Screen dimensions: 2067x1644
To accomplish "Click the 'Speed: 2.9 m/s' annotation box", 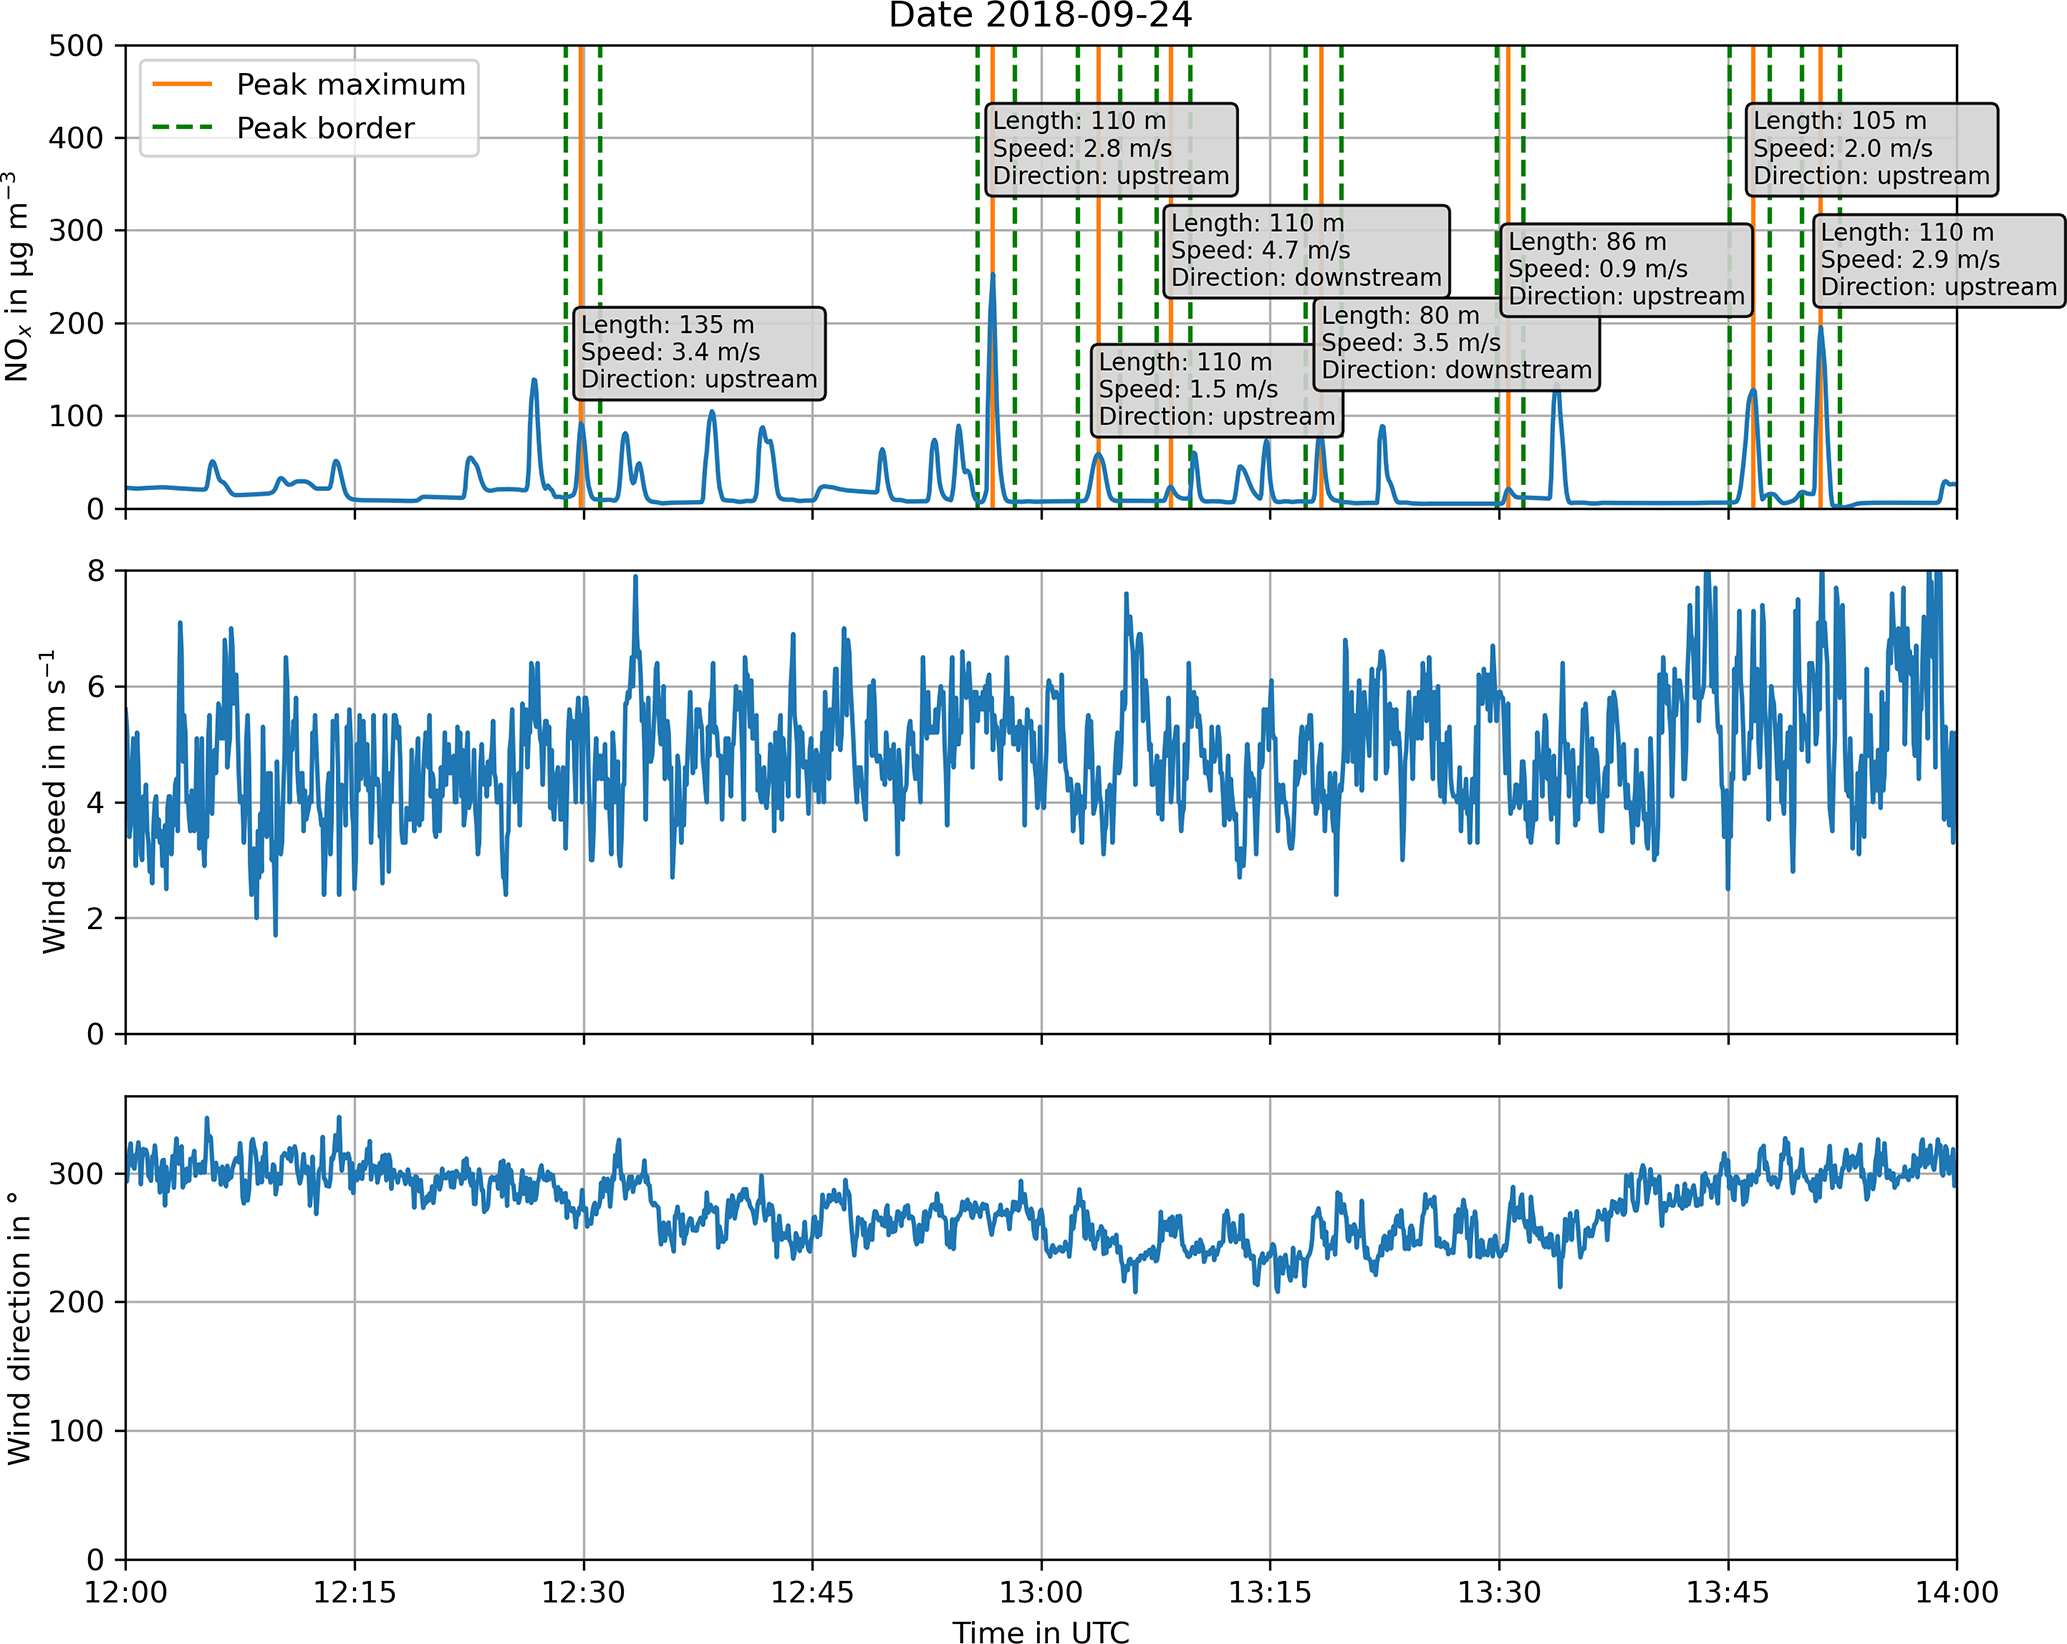I will tap(1938, 260).
